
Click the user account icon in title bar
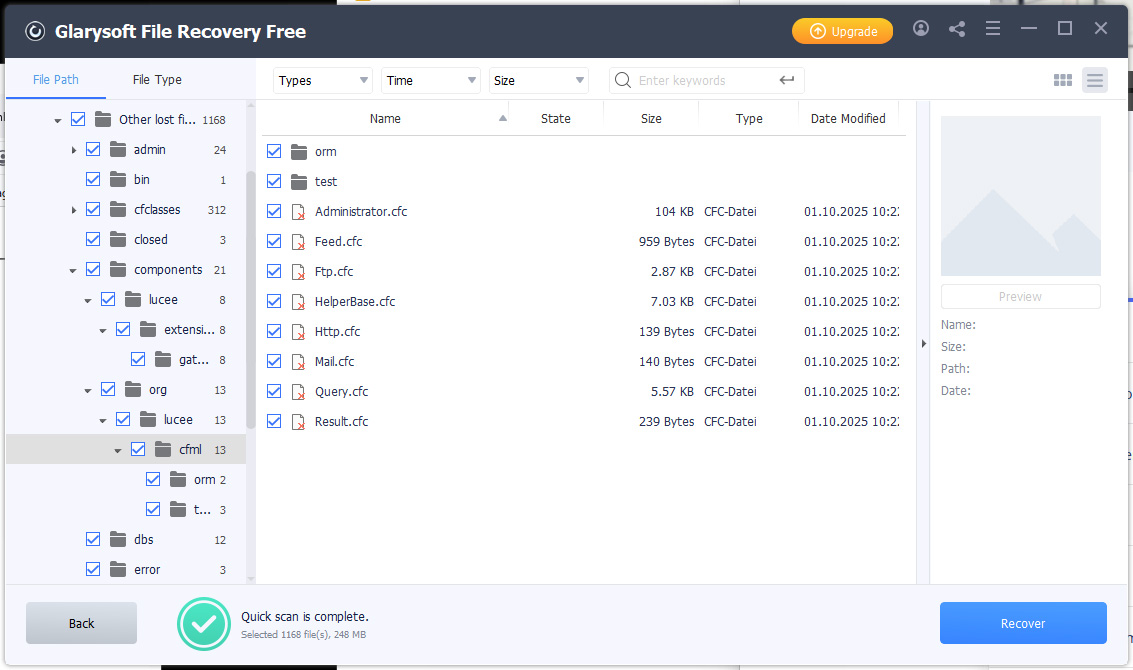click(x=921, y=29)
